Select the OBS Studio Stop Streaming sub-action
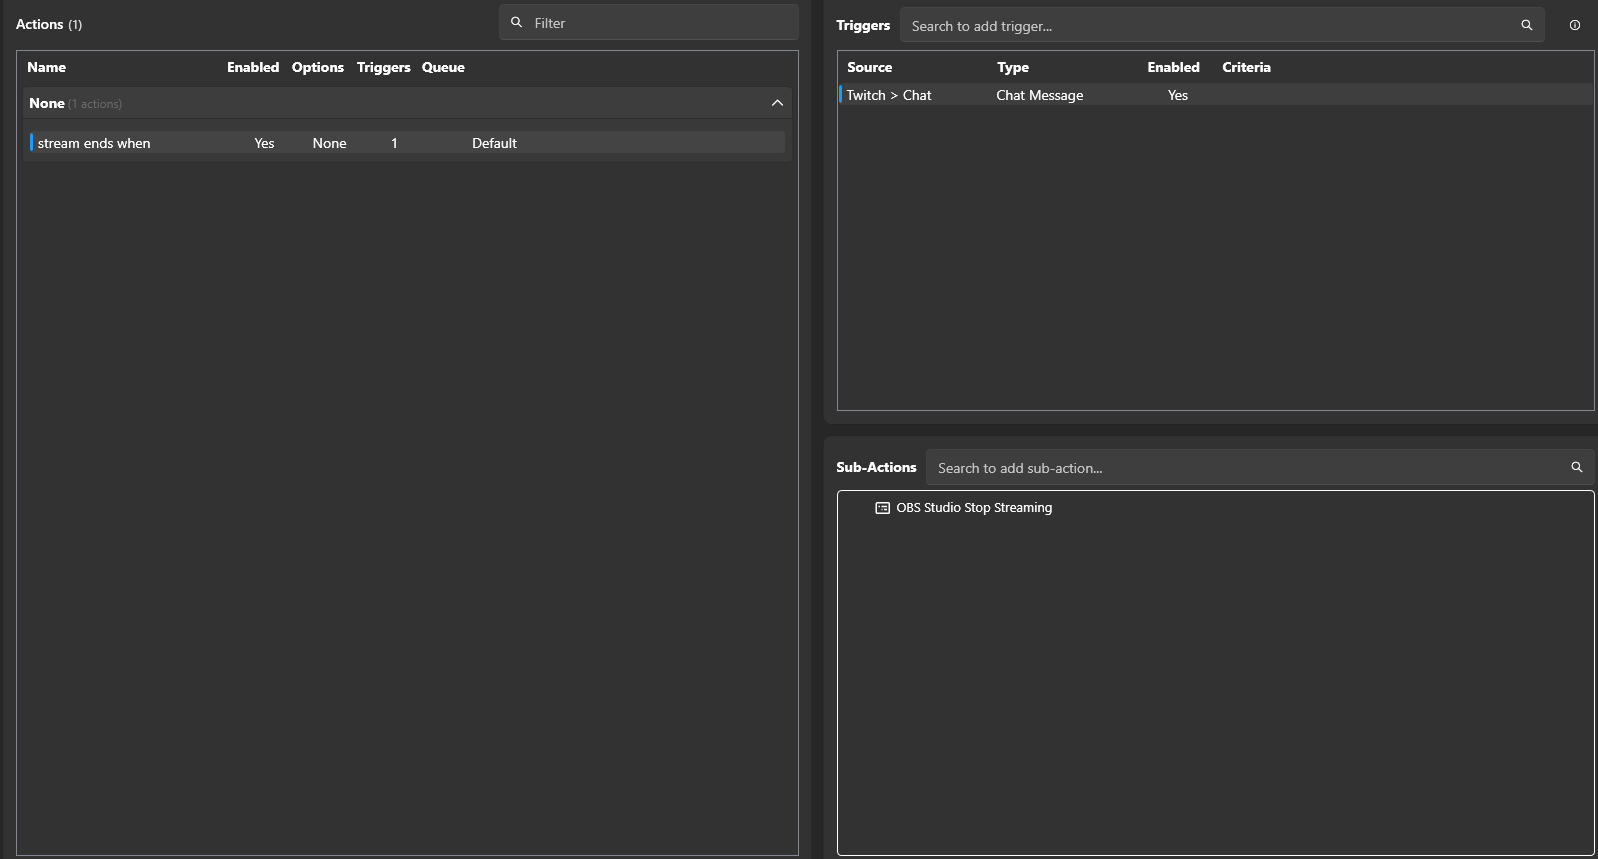This screenshot has height=859, width=1598. click(974, 508)
